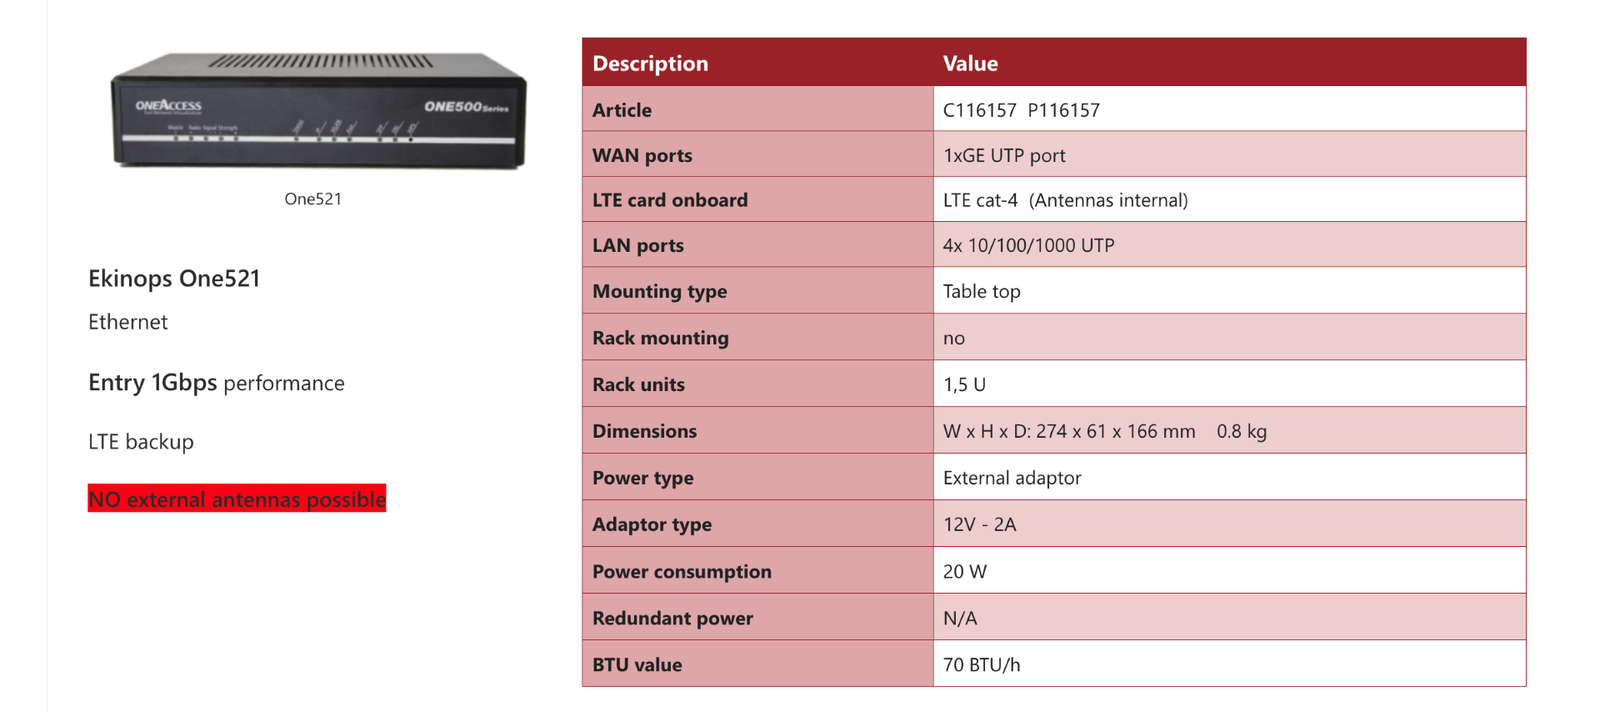This screenshot has height=713, width=1600.
Task: Click the Description column header
Action: tap(650, 63)
